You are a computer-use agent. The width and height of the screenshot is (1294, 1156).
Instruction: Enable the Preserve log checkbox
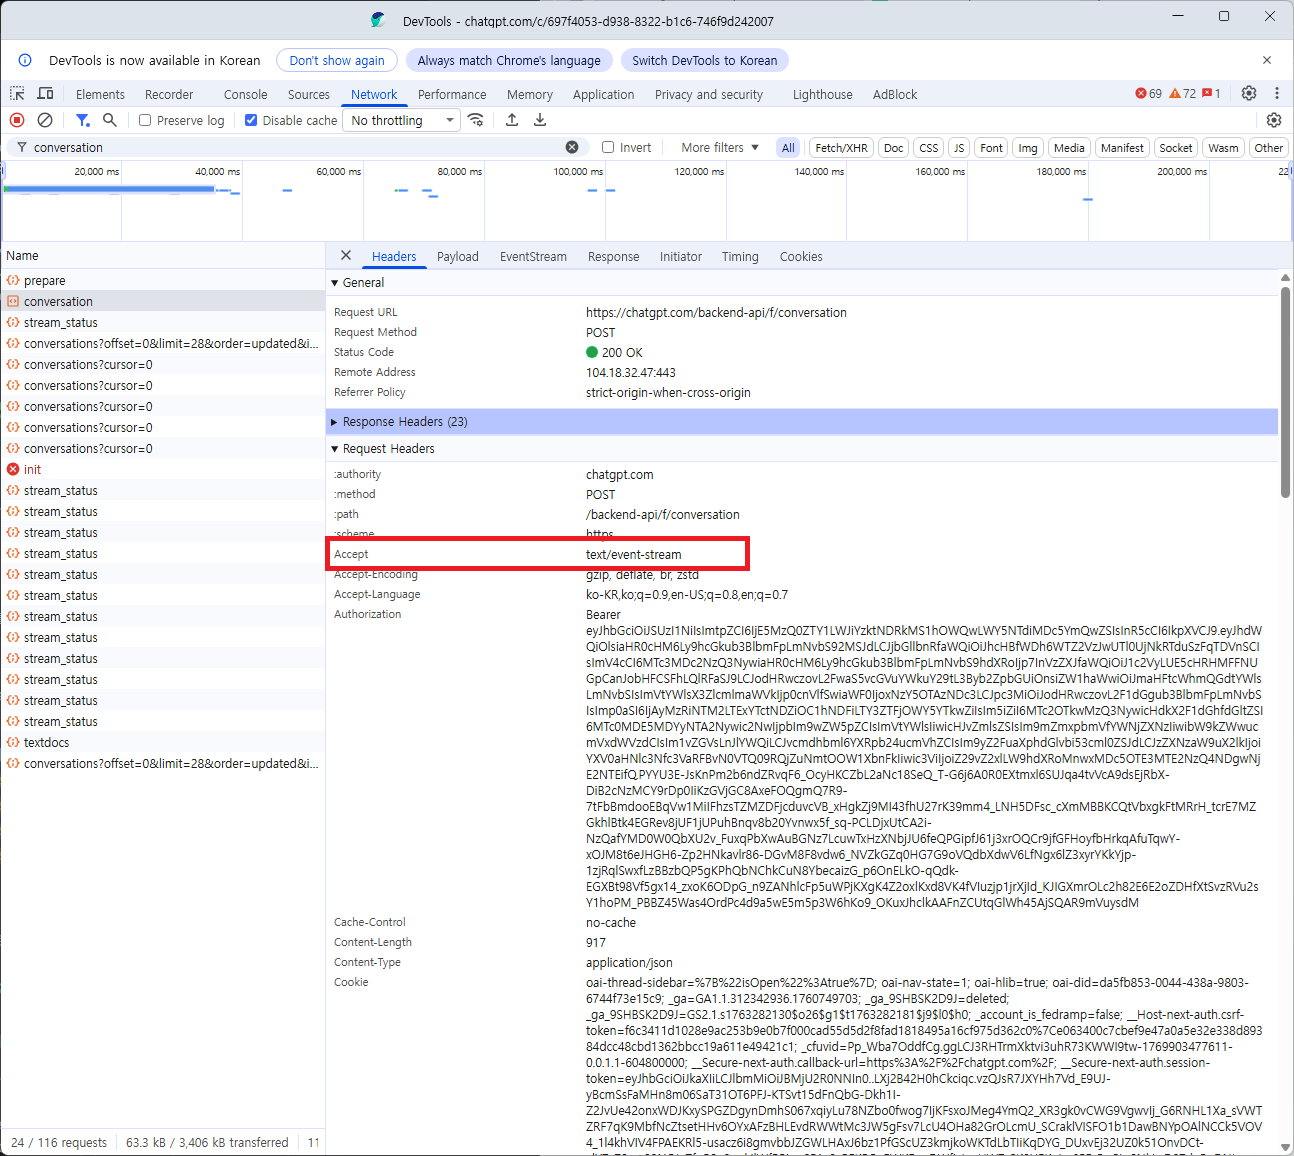[x=145, y=120]
